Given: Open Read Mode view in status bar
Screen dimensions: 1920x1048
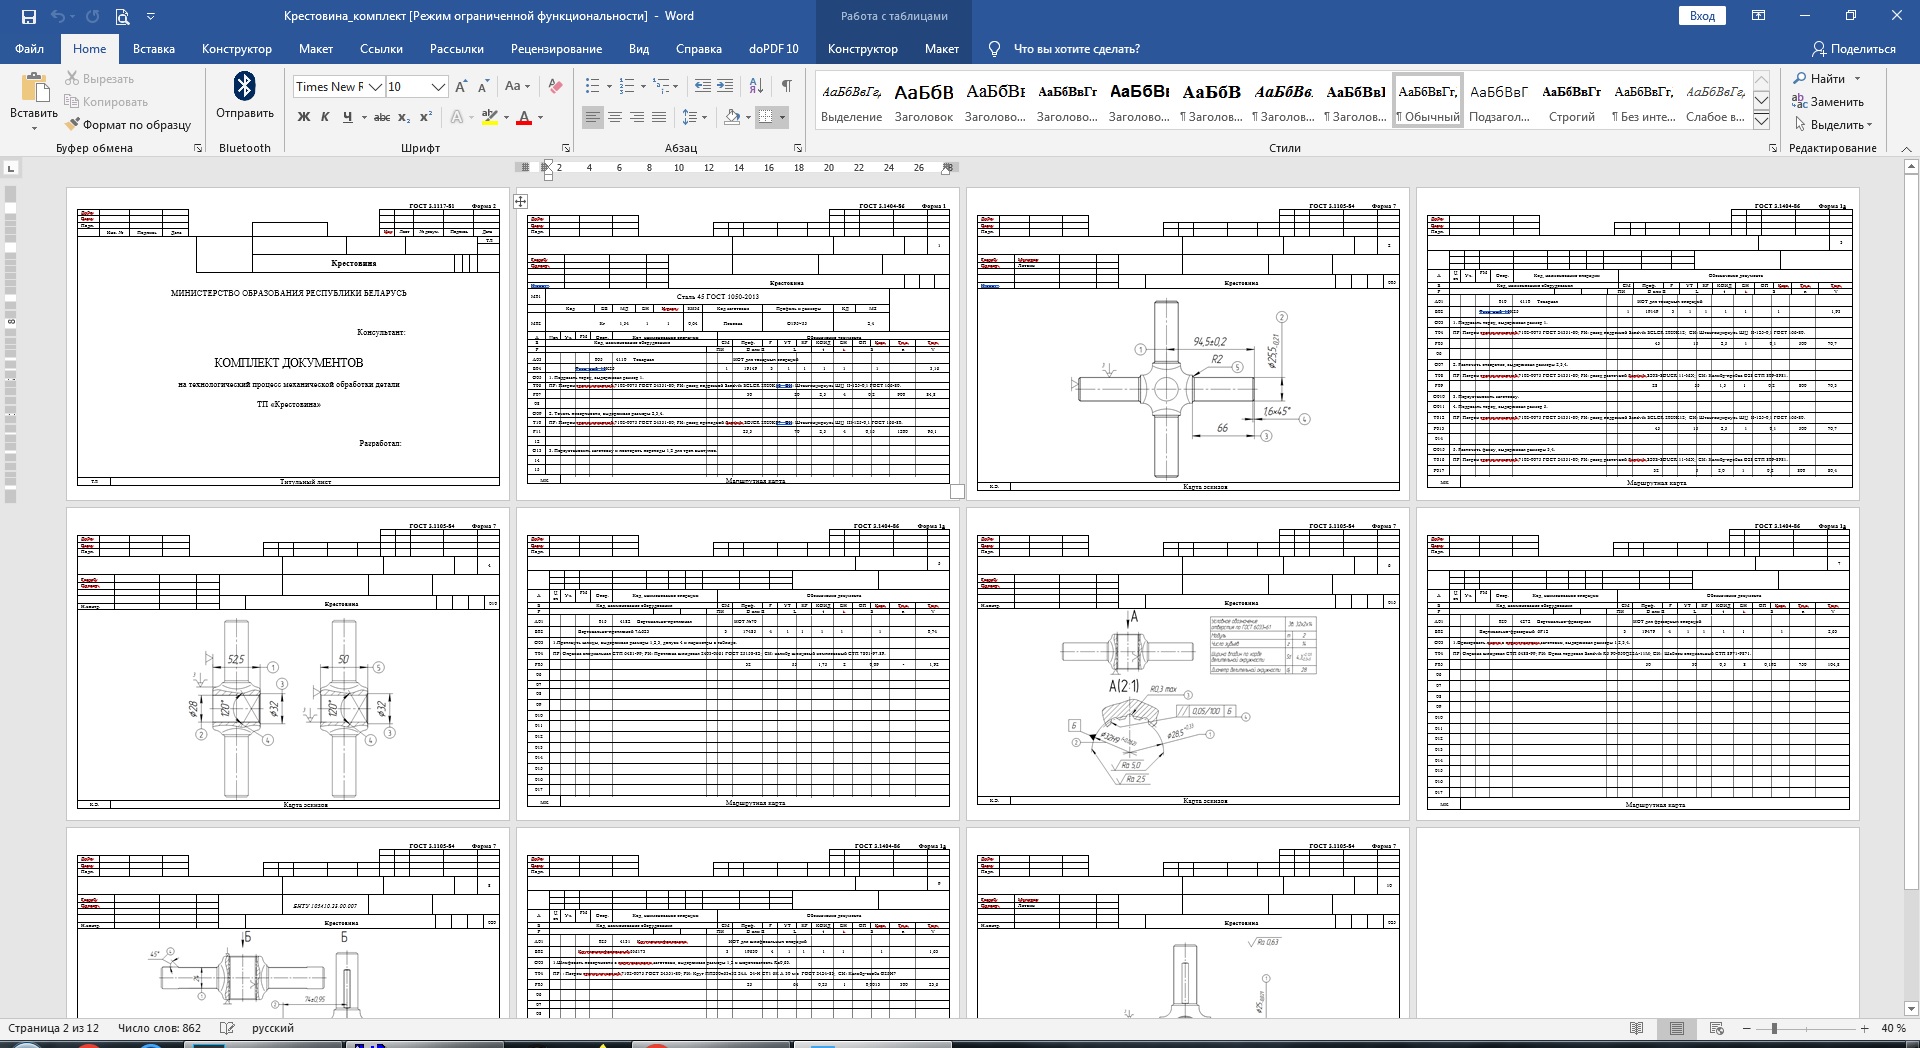Looking at the screenshot, I should click(1636, 1028).
